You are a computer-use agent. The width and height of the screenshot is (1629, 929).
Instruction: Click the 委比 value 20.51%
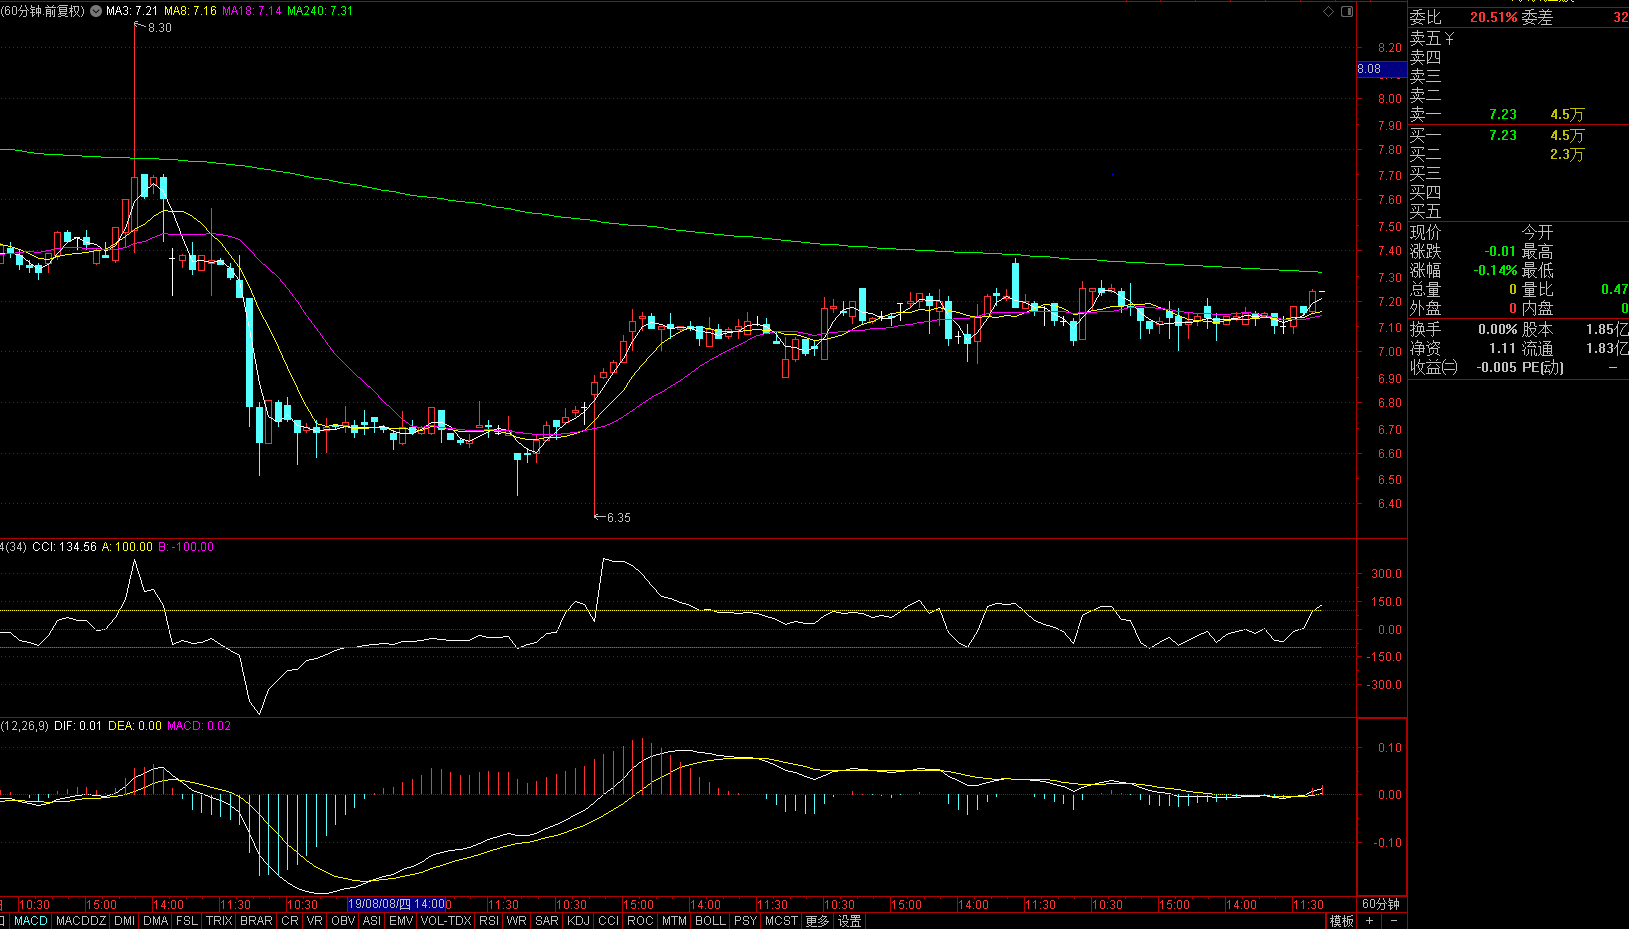1493,17
